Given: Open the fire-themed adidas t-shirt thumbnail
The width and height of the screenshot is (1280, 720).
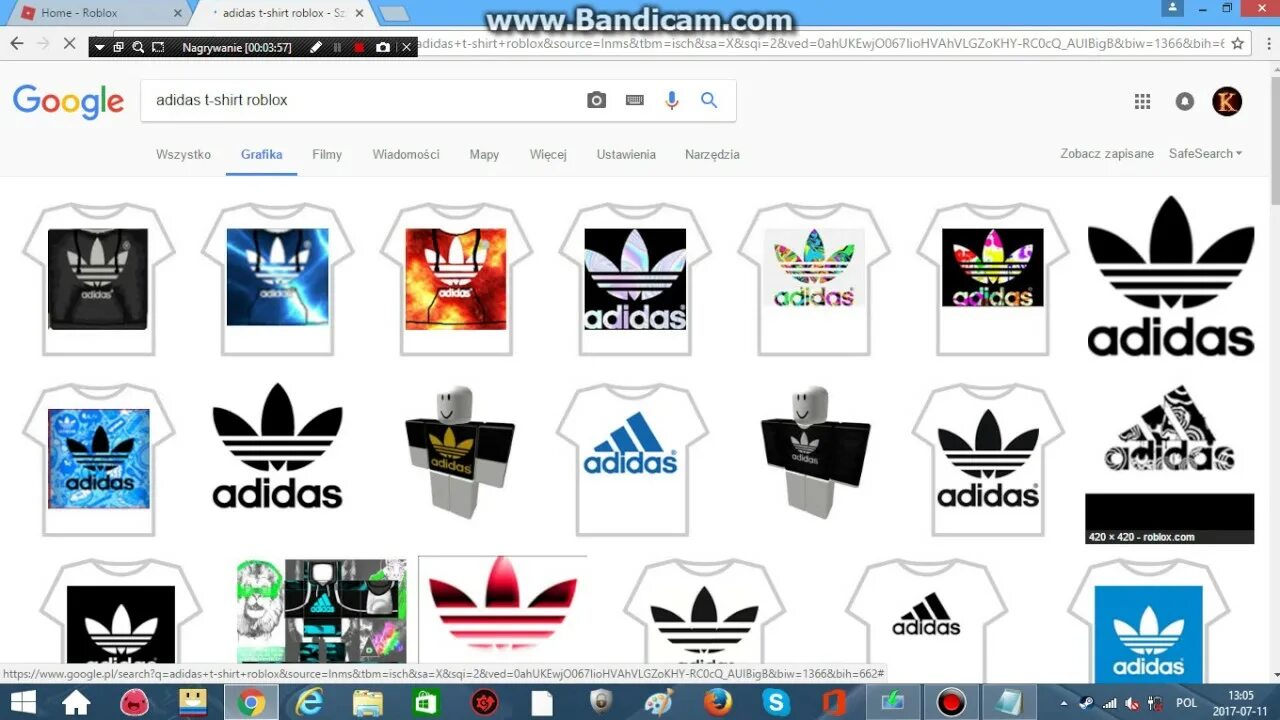Looking at the screenshot, I should tap(456, 279).
